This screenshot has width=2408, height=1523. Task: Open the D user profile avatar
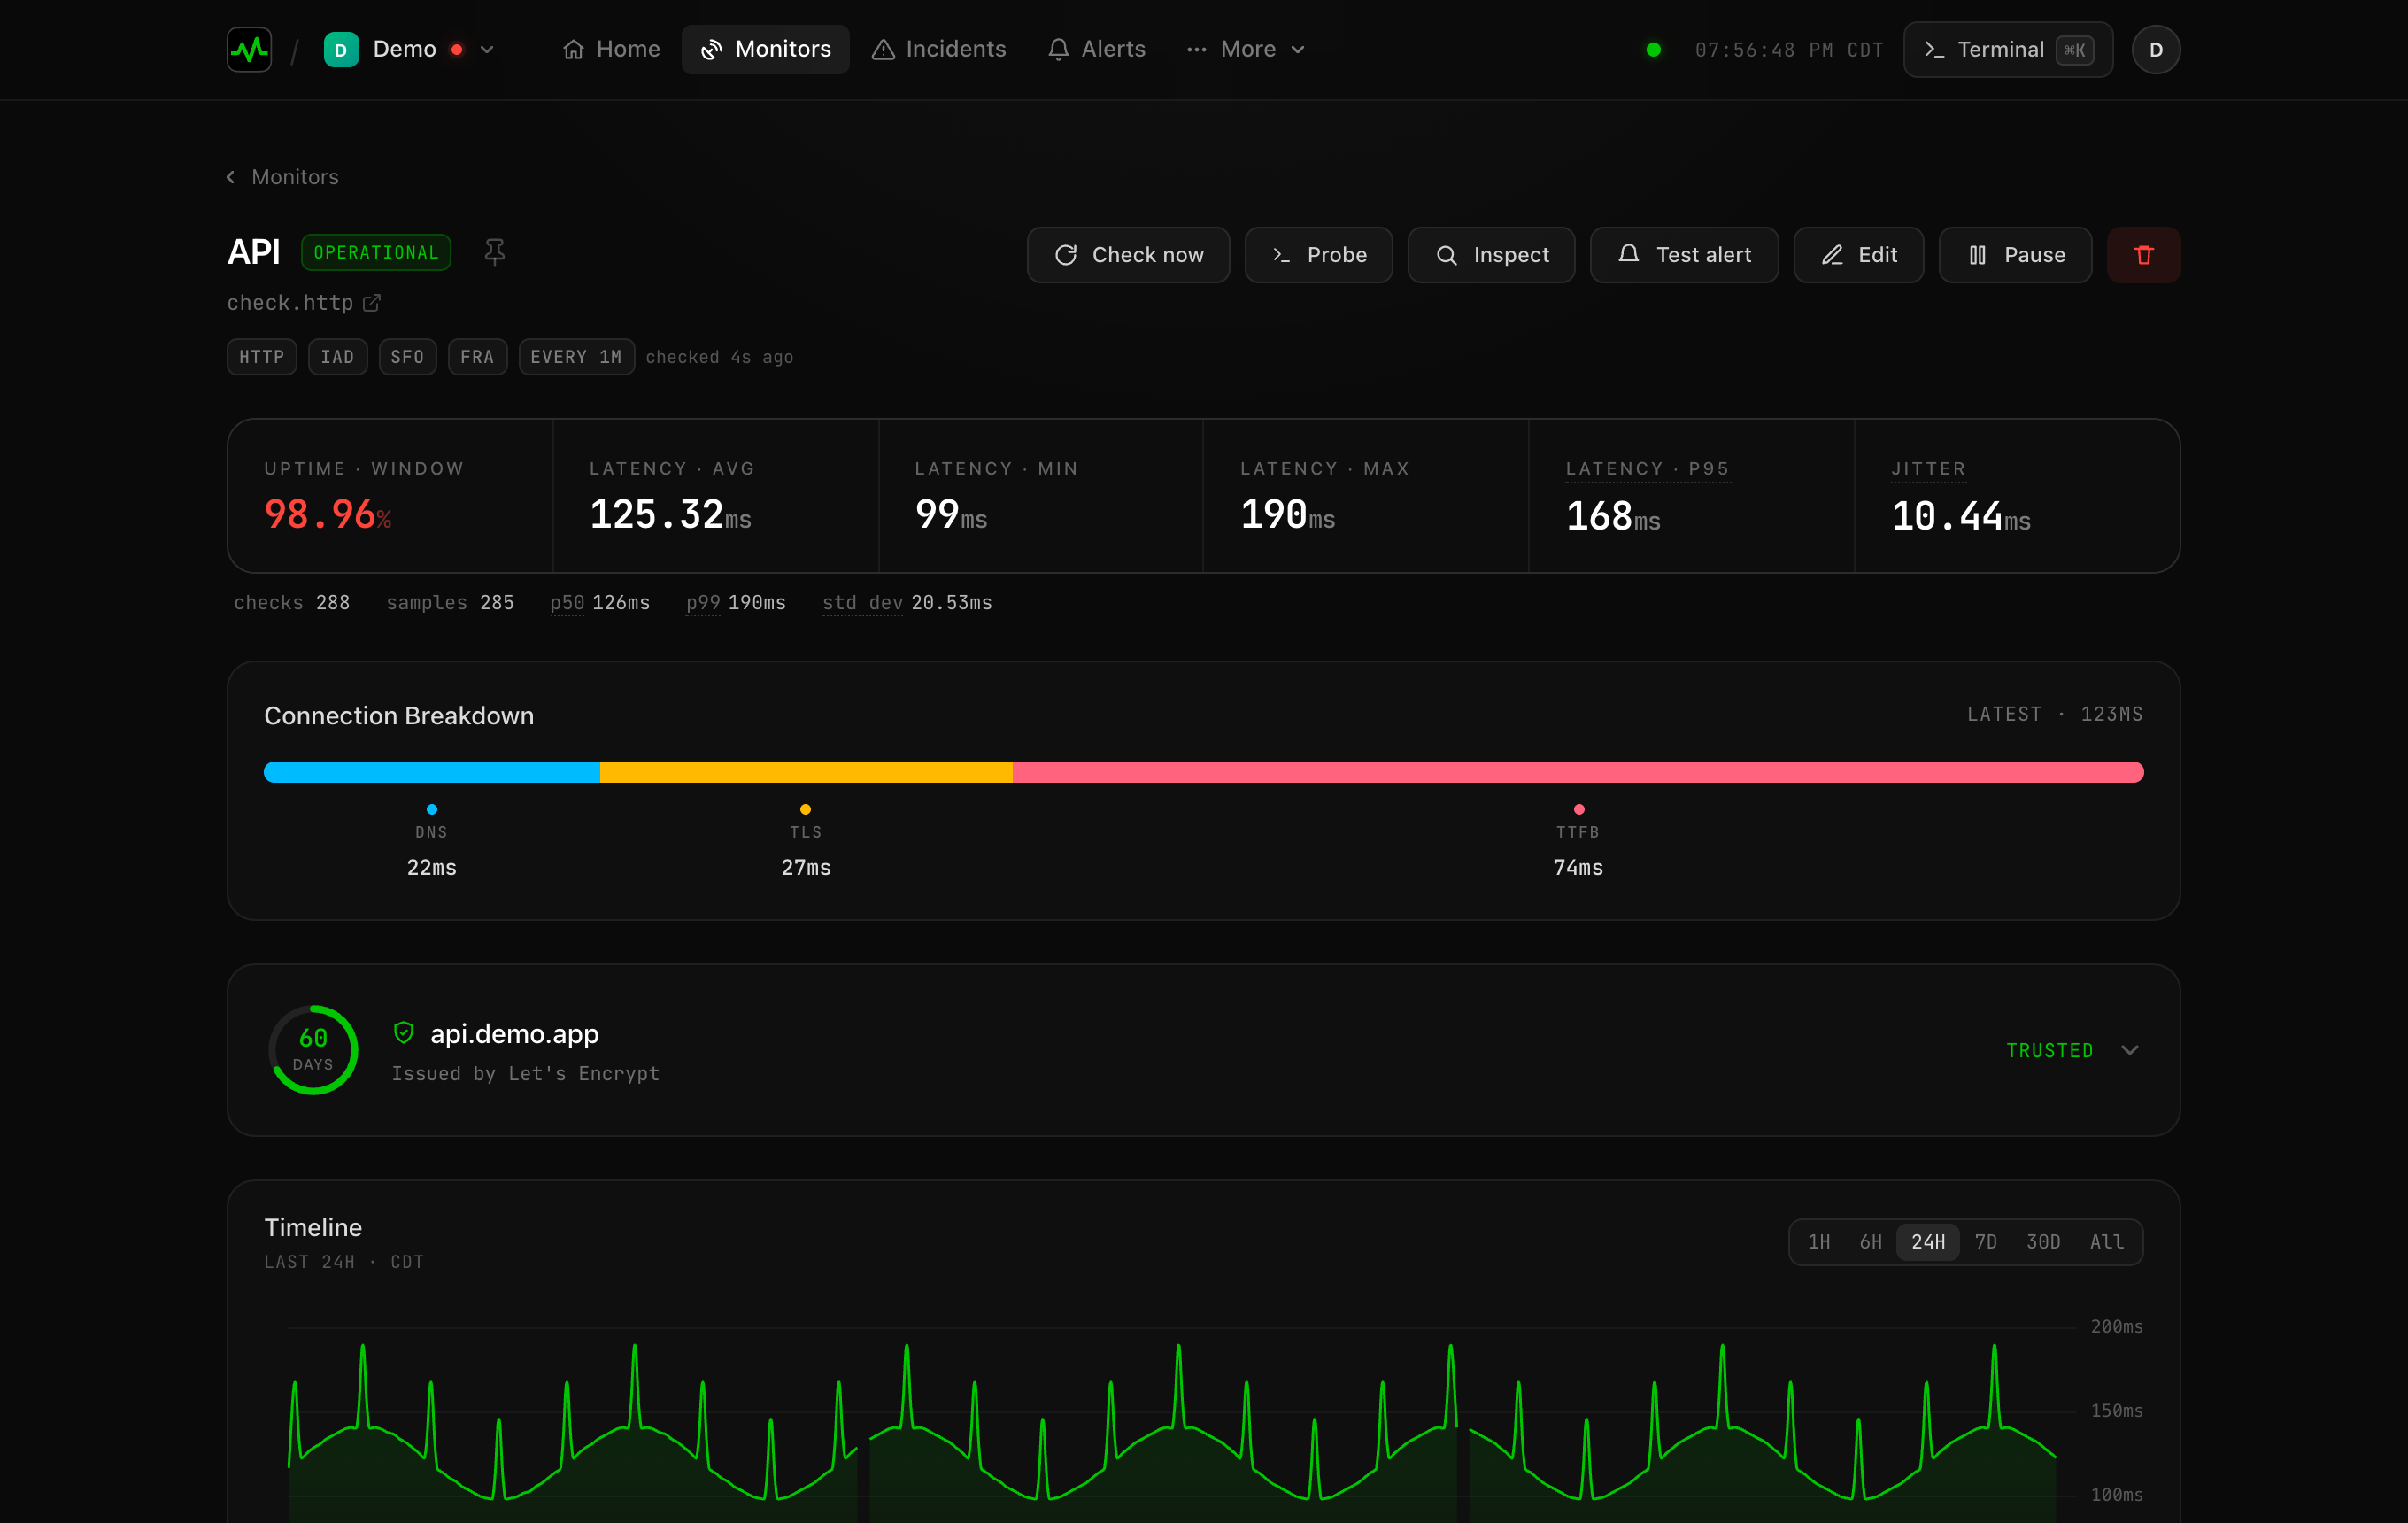[x=2156, y=49]
